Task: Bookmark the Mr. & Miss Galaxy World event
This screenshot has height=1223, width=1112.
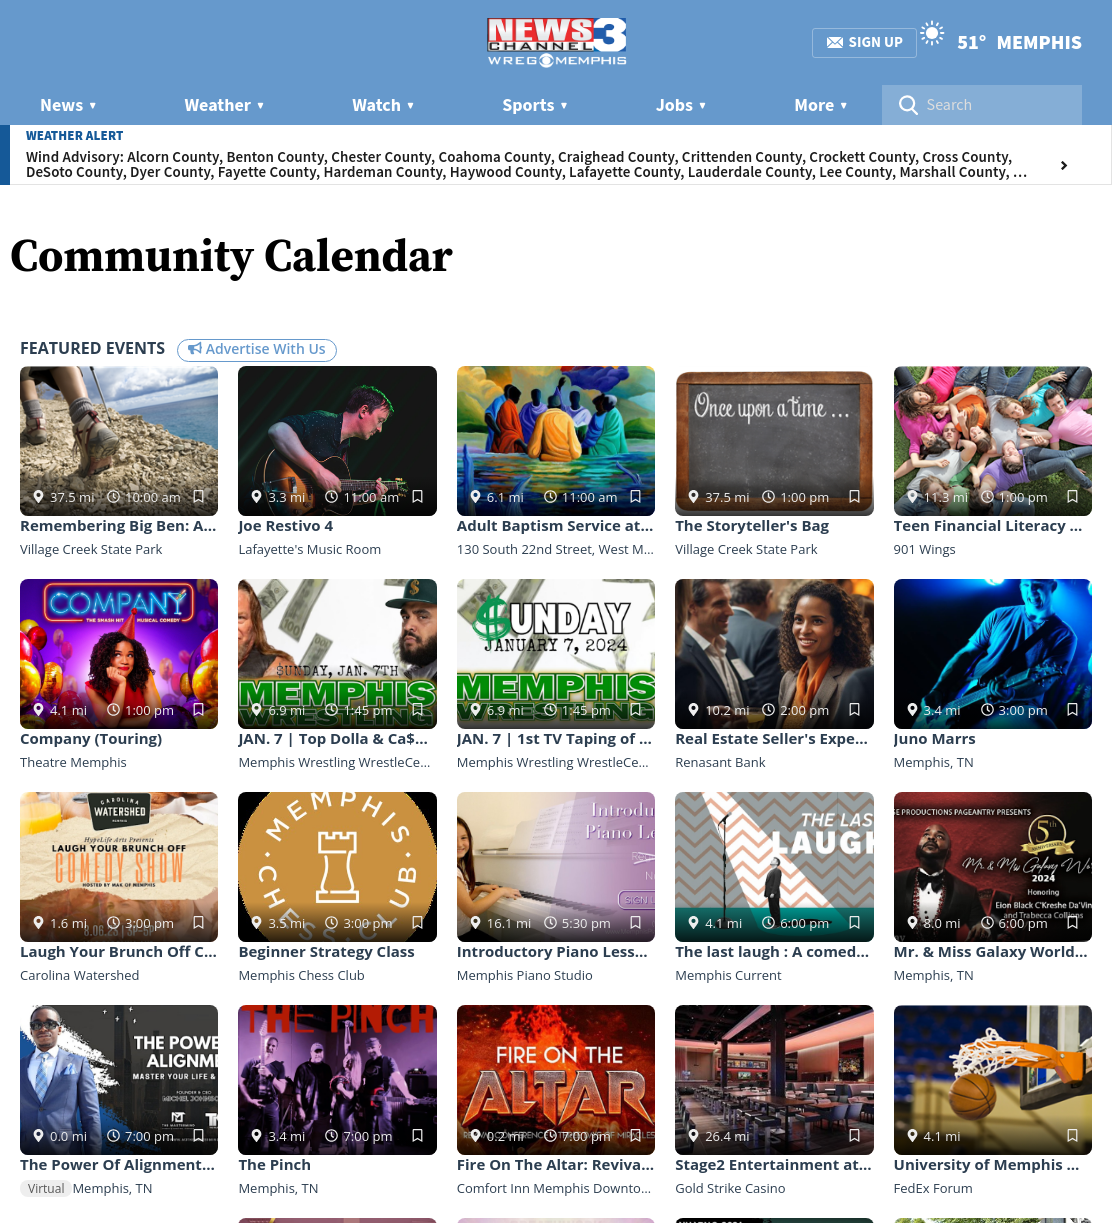Action: 1073,923
